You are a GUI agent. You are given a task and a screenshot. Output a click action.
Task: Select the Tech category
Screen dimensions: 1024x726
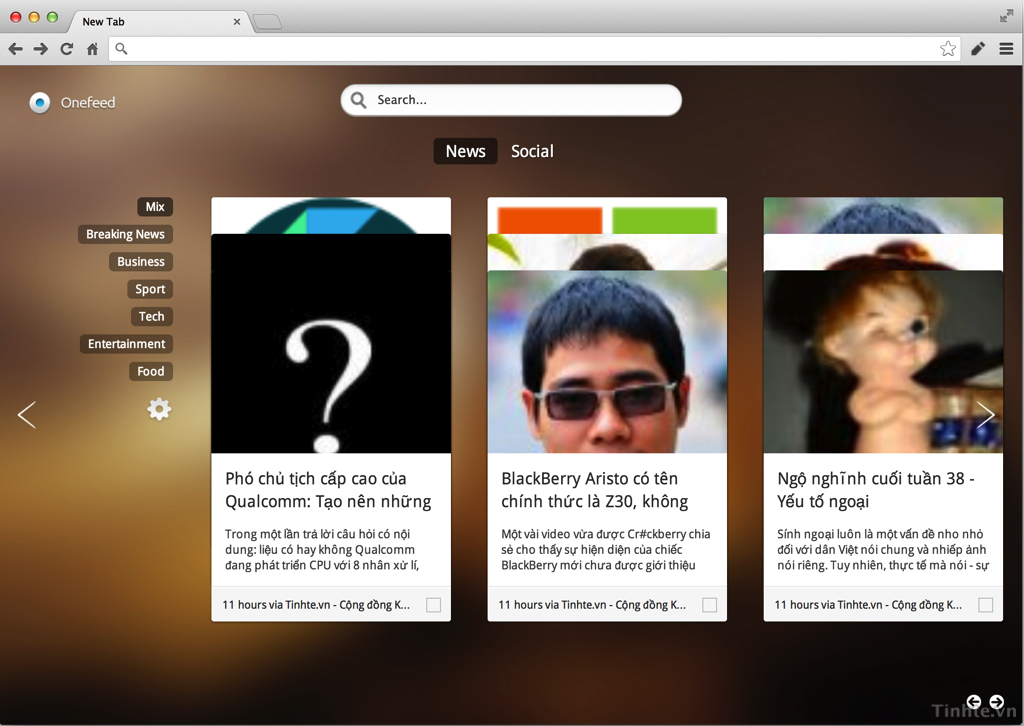[152, 317]
